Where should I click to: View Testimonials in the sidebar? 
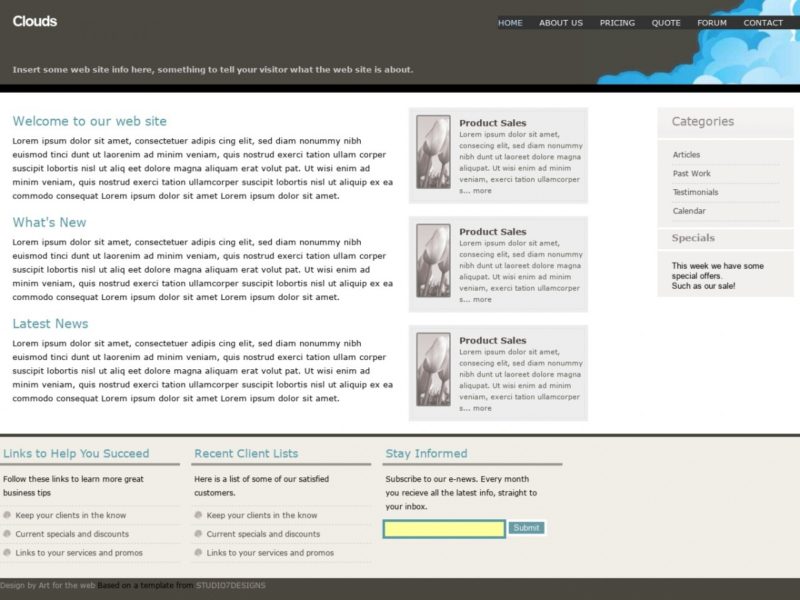(x=697, y=192)
